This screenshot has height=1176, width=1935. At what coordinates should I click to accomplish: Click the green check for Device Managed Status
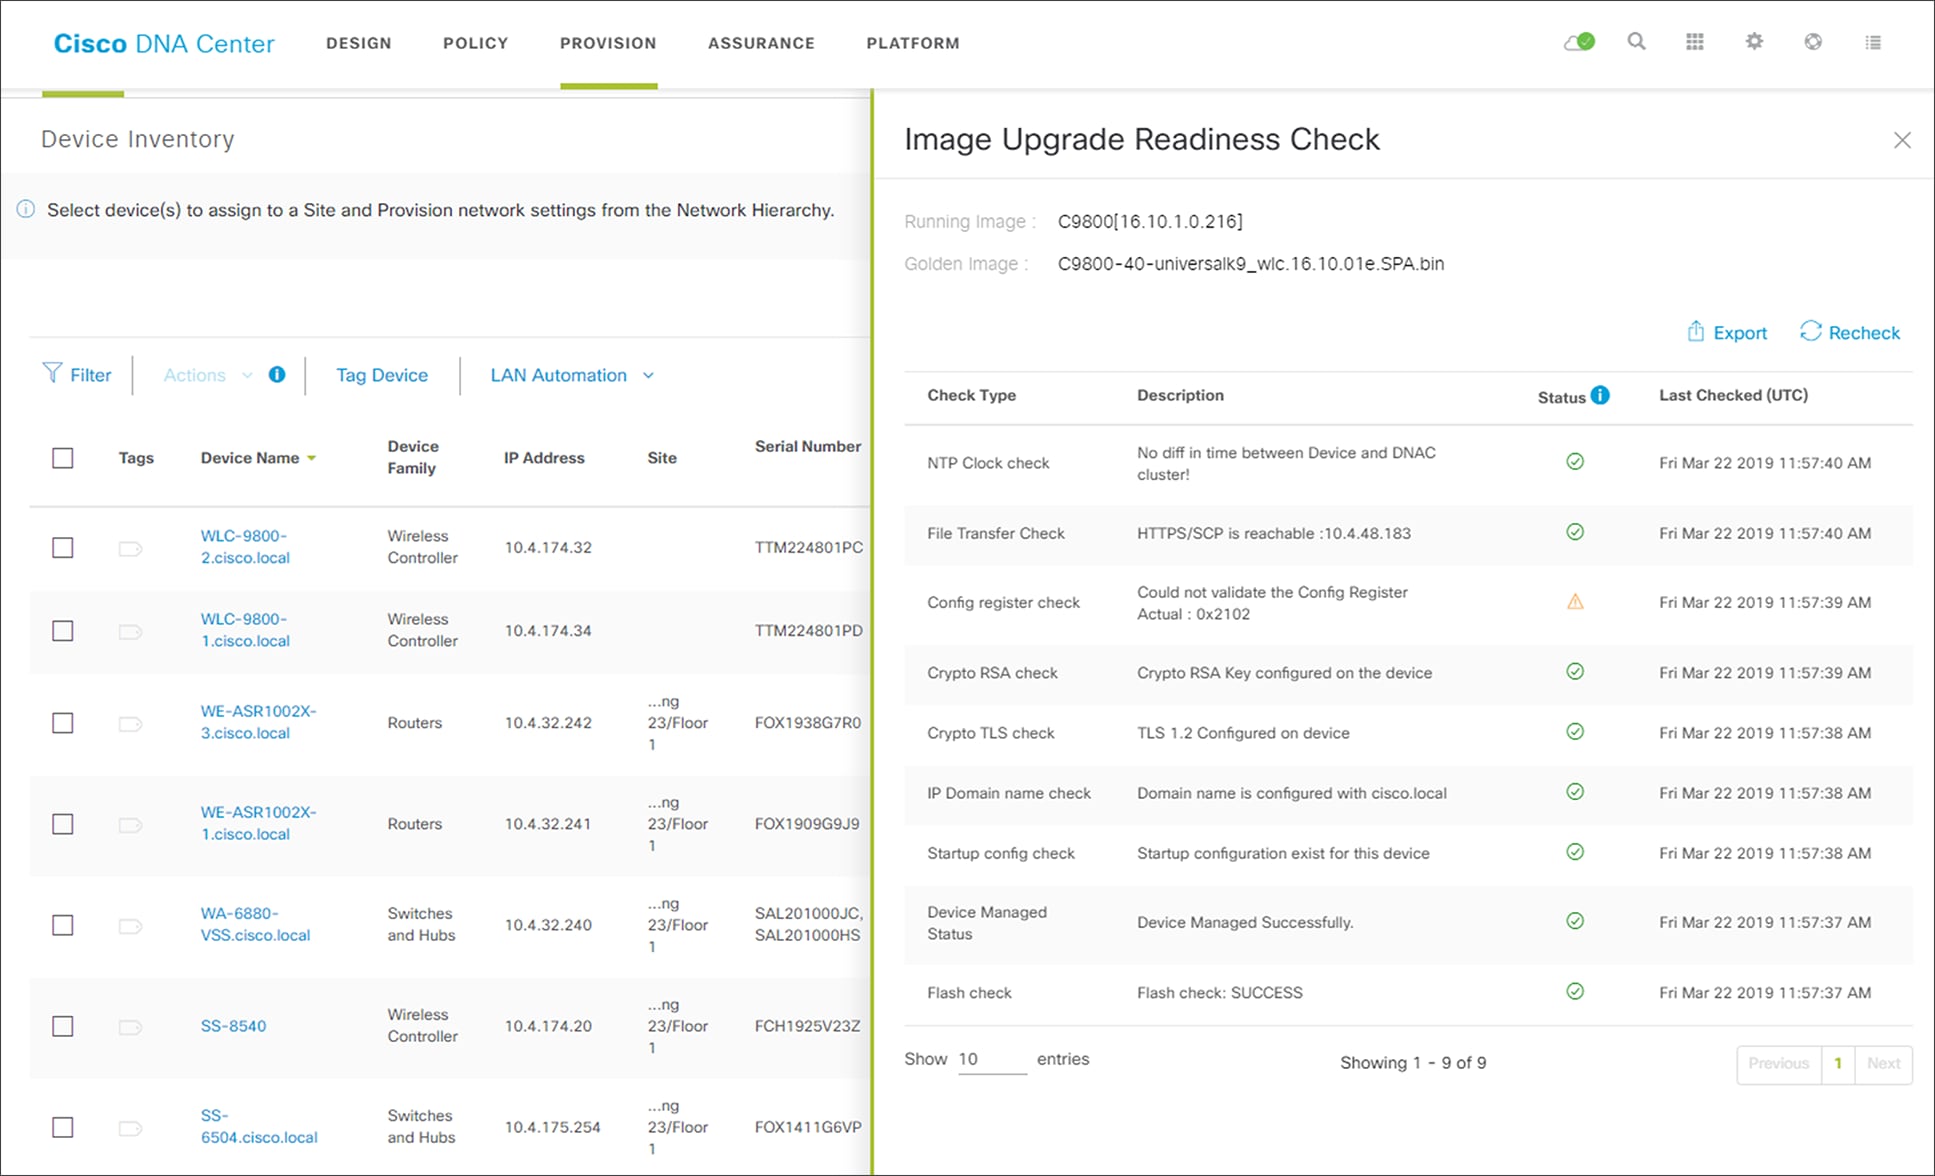1575,921
